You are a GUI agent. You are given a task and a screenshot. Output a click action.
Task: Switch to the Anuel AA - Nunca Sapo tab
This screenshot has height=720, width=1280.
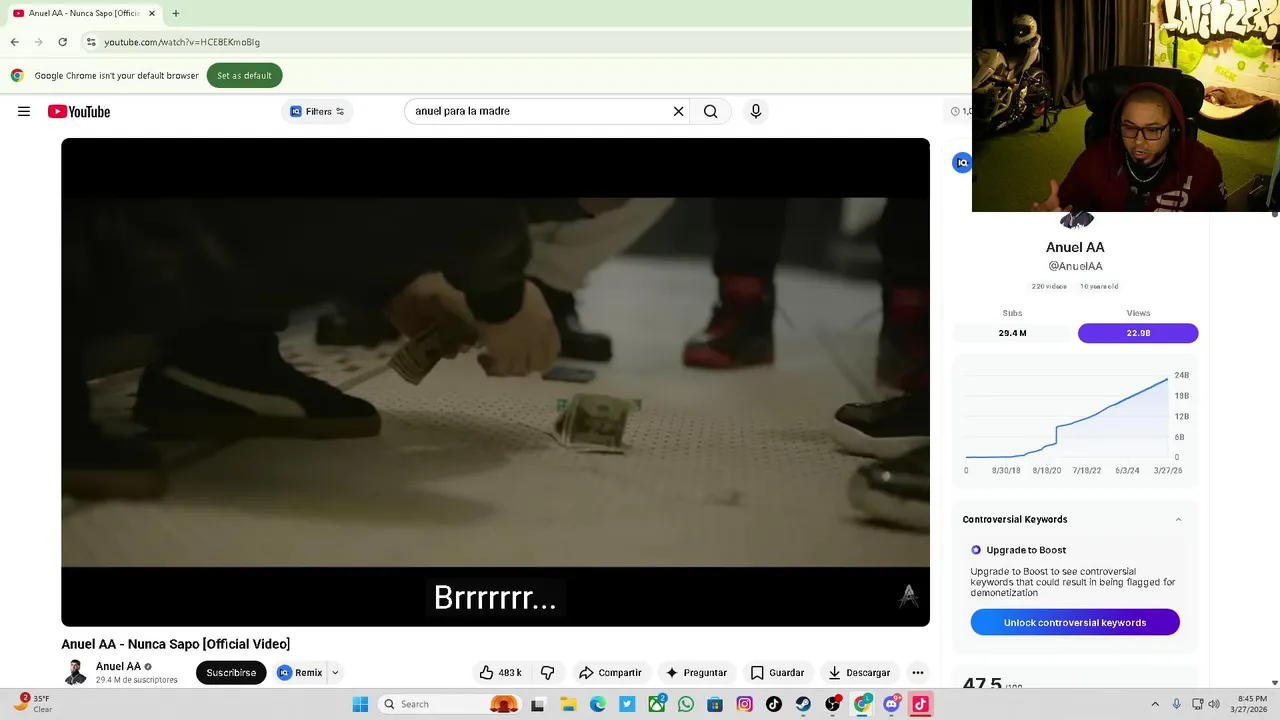(x=84, y=13)
